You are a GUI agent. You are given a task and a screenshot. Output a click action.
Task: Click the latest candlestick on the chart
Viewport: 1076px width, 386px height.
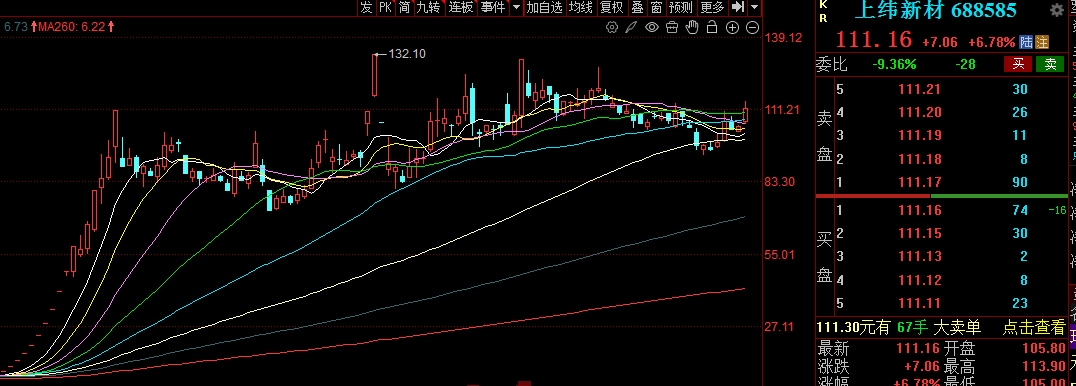(746, 112)
